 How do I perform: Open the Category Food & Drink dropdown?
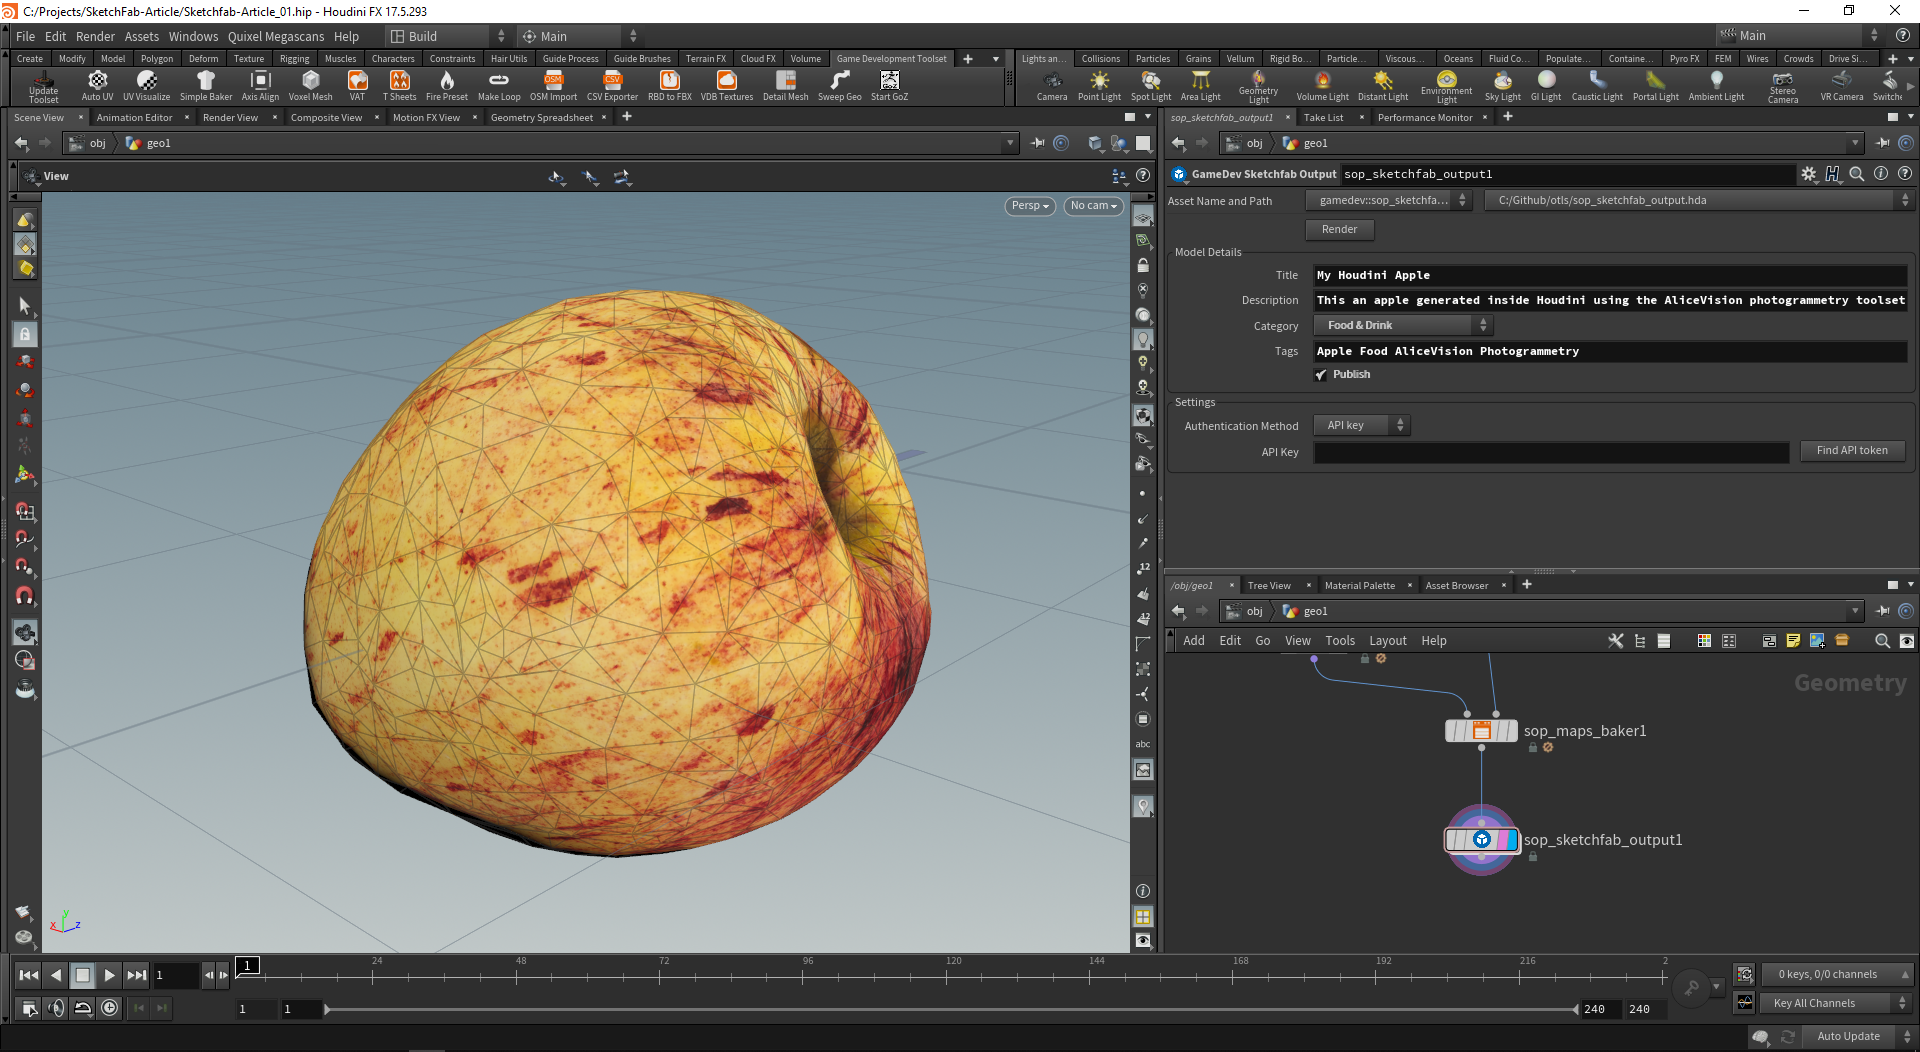1402,326
